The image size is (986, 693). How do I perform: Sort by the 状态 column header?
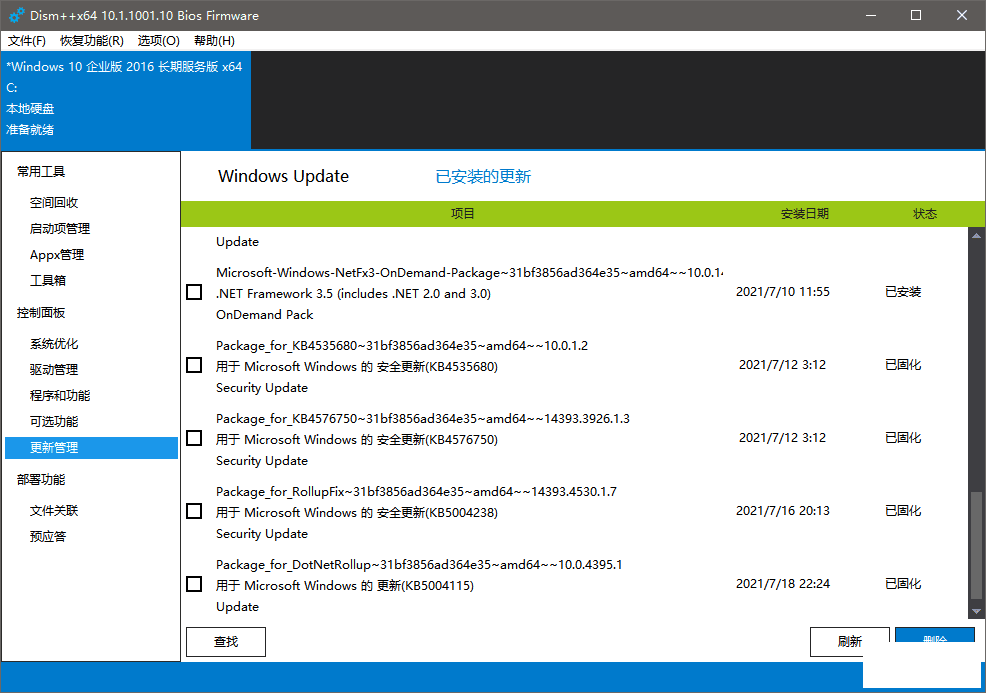pos(924,214)
